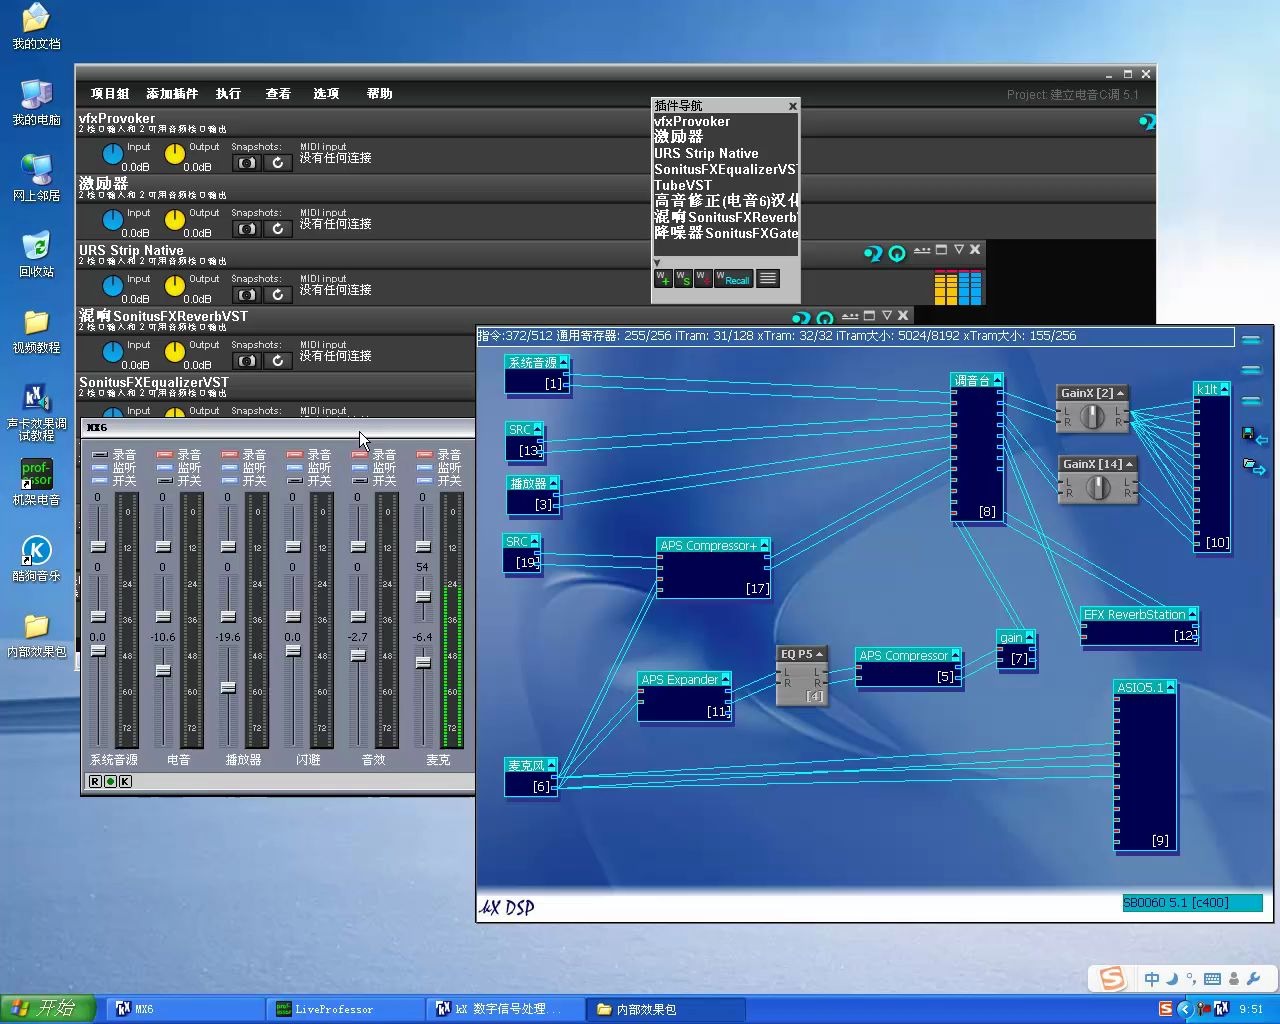The image size is (1280, 1024).
Task: Expand the GainX [2] module arrow
Action: (1121, 393)
